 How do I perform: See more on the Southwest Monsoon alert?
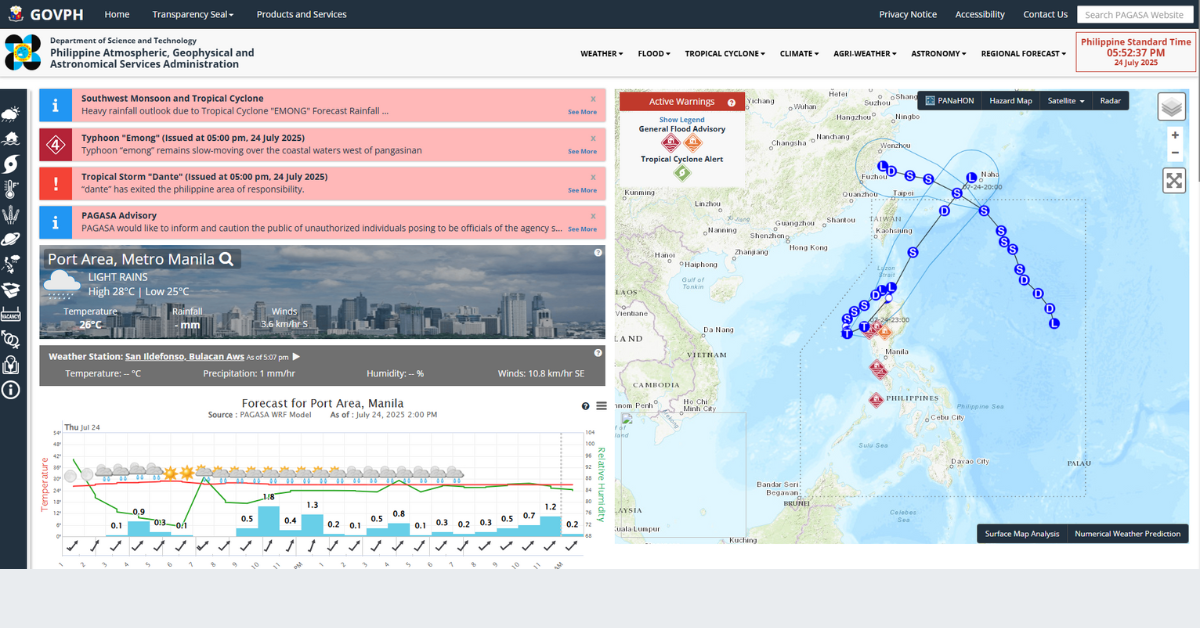coord(582,112)
